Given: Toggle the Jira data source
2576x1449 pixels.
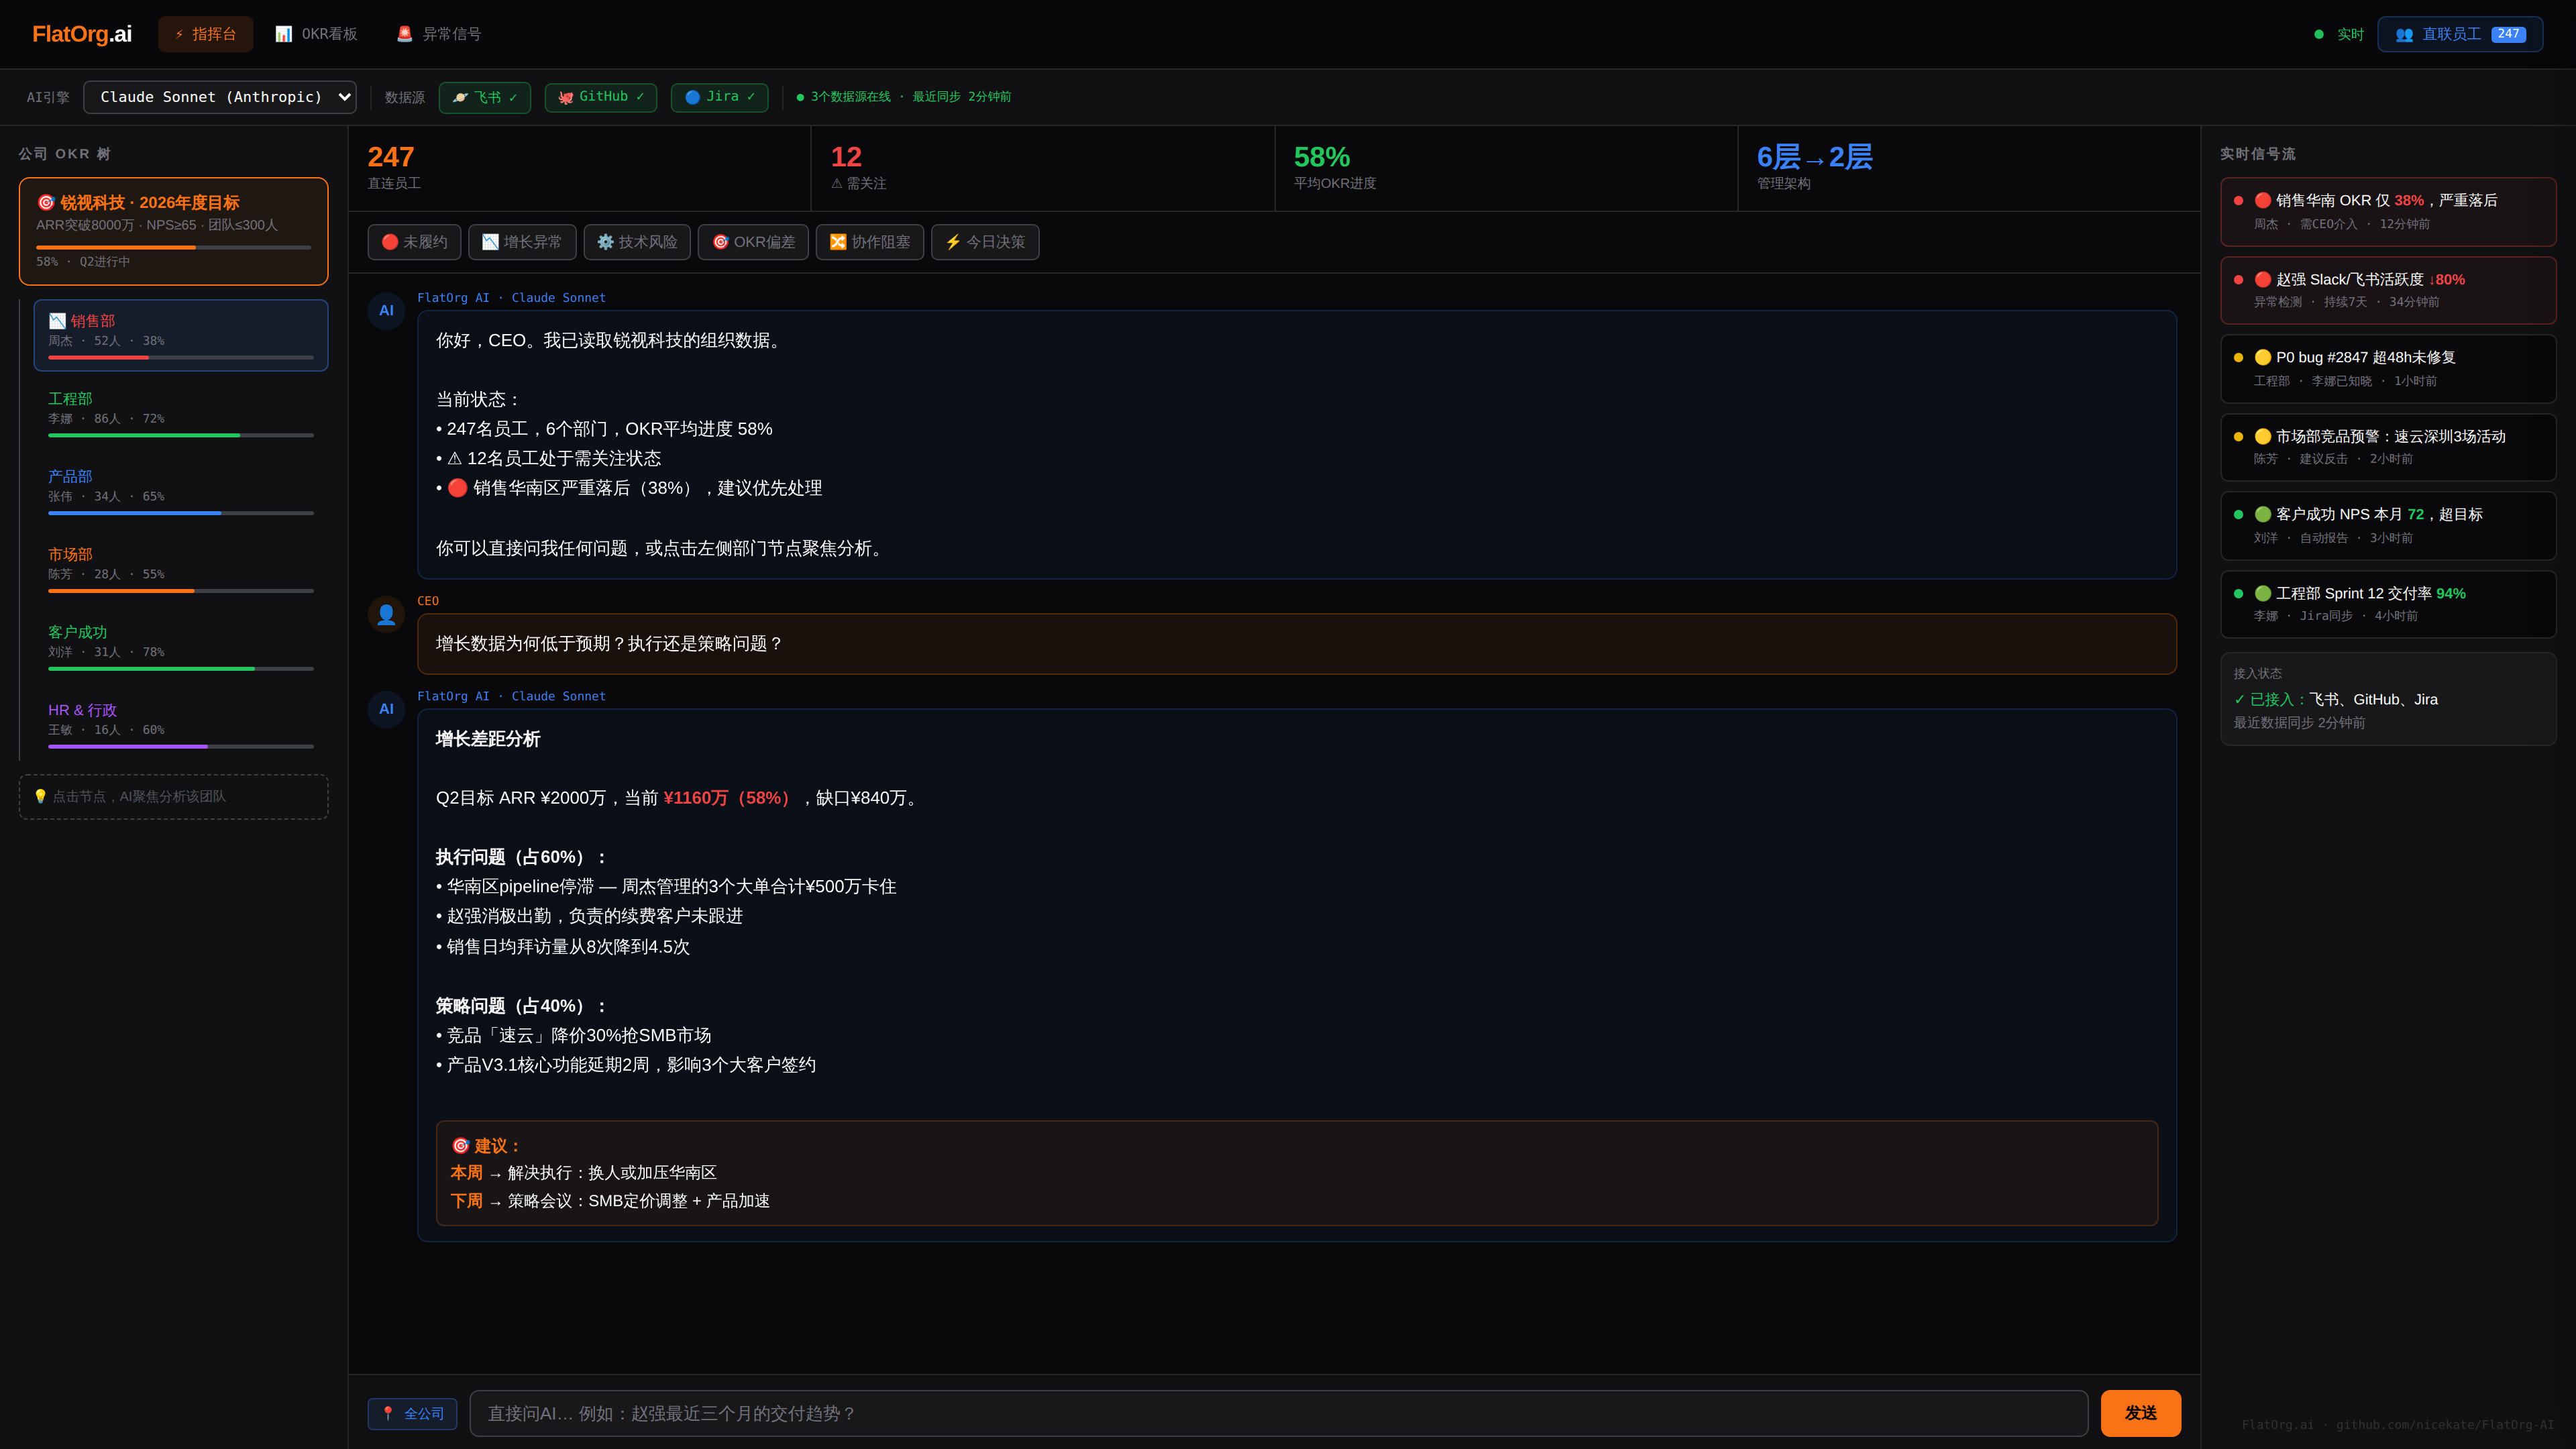Looking at the screenshot, I should coord(719,97).
